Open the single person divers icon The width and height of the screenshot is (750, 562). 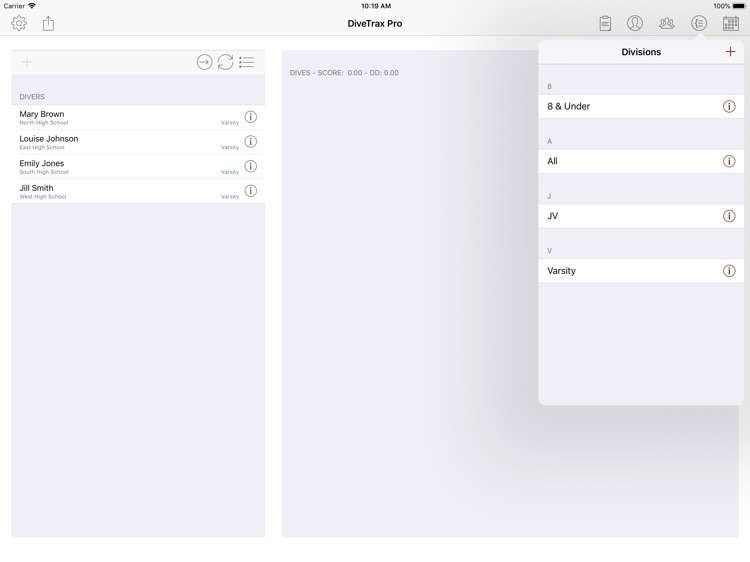[635, 23]
